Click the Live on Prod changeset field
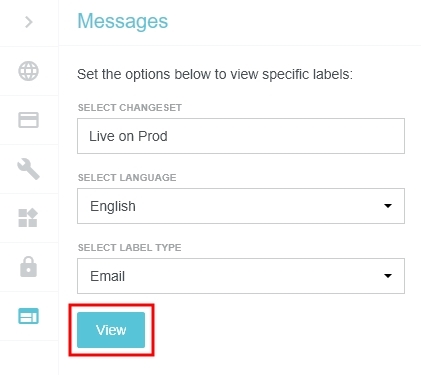 pyautogui.click(x=241, y=136)
